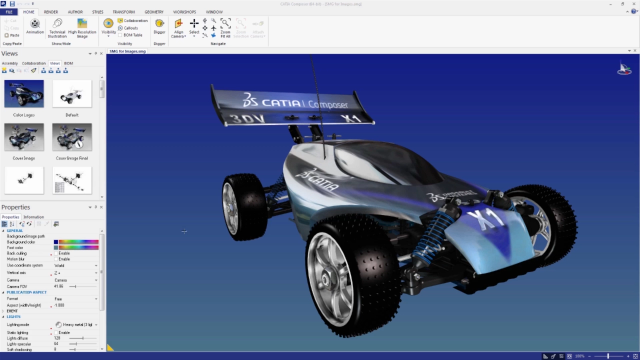Open the Information tab in Properties
The height and width of the screenshot is (360, 640).
pyautogui.click(x=33, y=217)
